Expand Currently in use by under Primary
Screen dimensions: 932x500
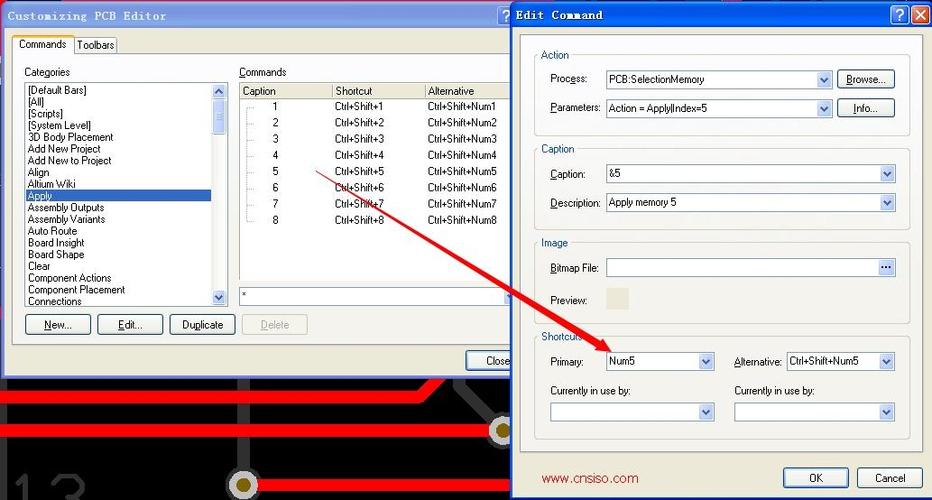(706, 412)
